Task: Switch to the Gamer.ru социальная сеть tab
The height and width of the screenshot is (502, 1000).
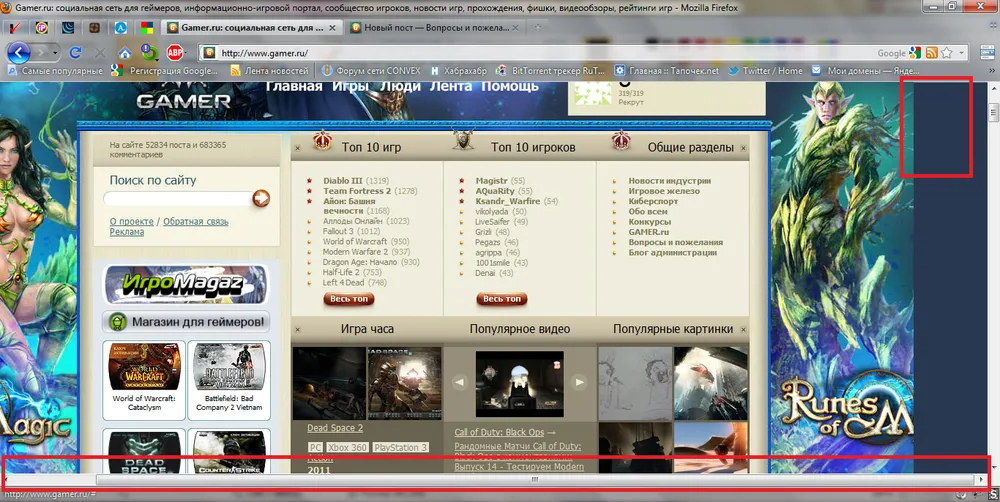Action: tap(253, 28)
